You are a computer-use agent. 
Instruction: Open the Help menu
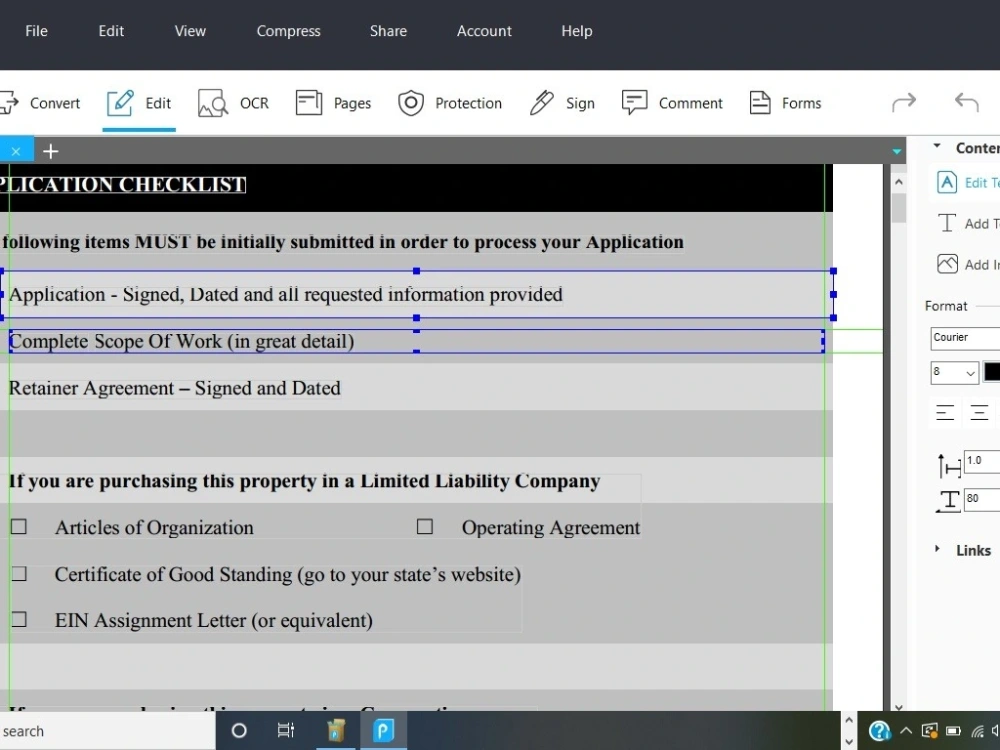[x=577, y=31]
